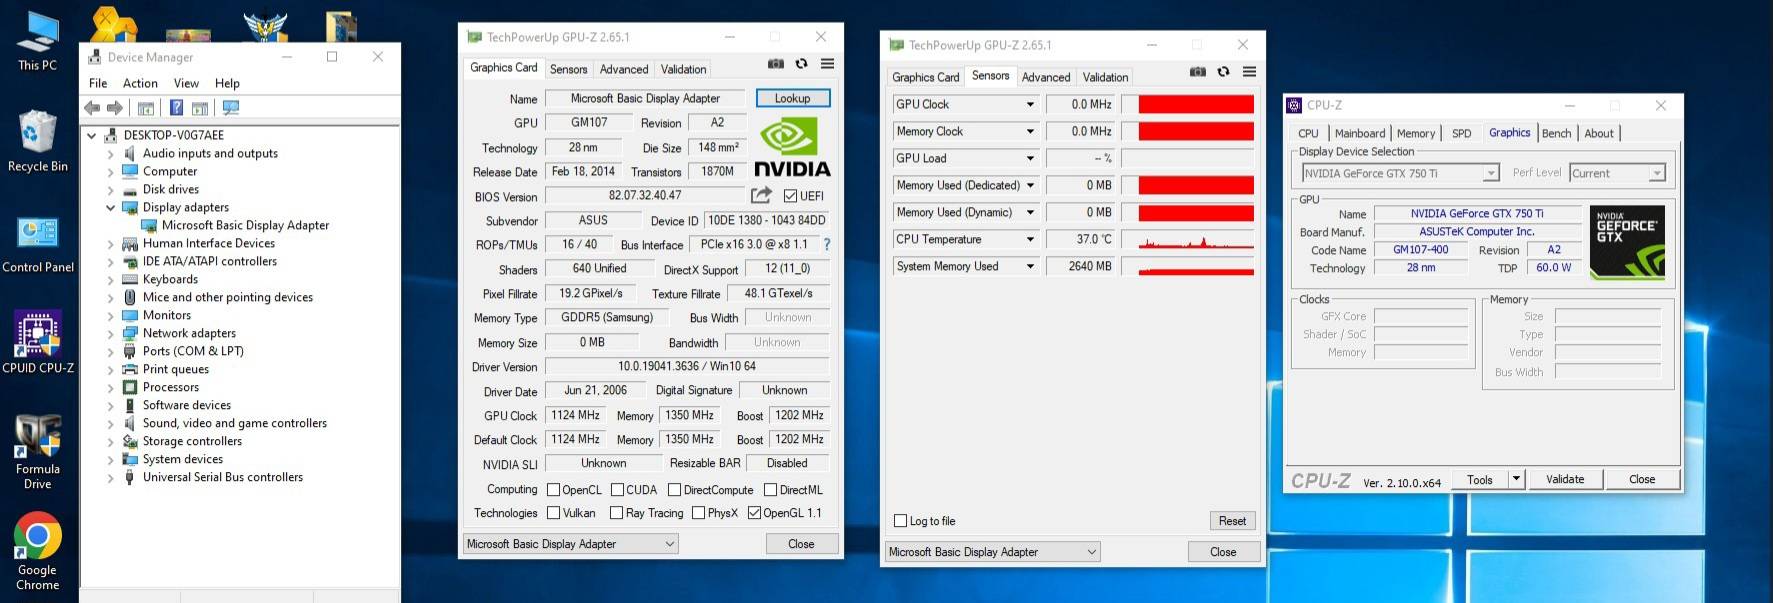The image size is (1773, 603).
Task: Enable the Vulkan checkbox
Action: (x=554, y=513)
